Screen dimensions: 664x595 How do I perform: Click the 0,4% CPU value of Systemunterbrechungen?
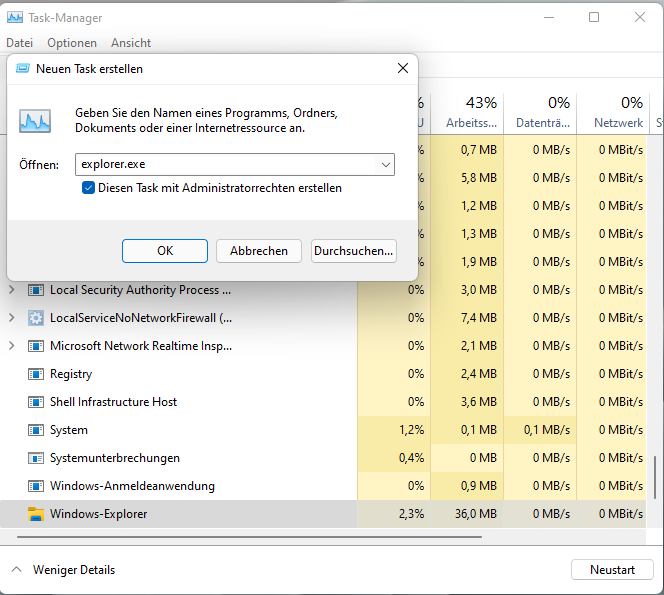tap(412, 458)
